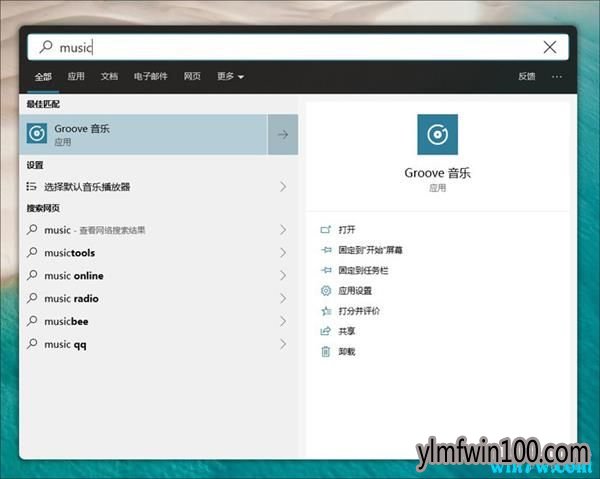The width and height of the screenshot is (600, 479).
Task: Click the settings list icon beside 选择默认音乐播放器
Action: [31, 186]
